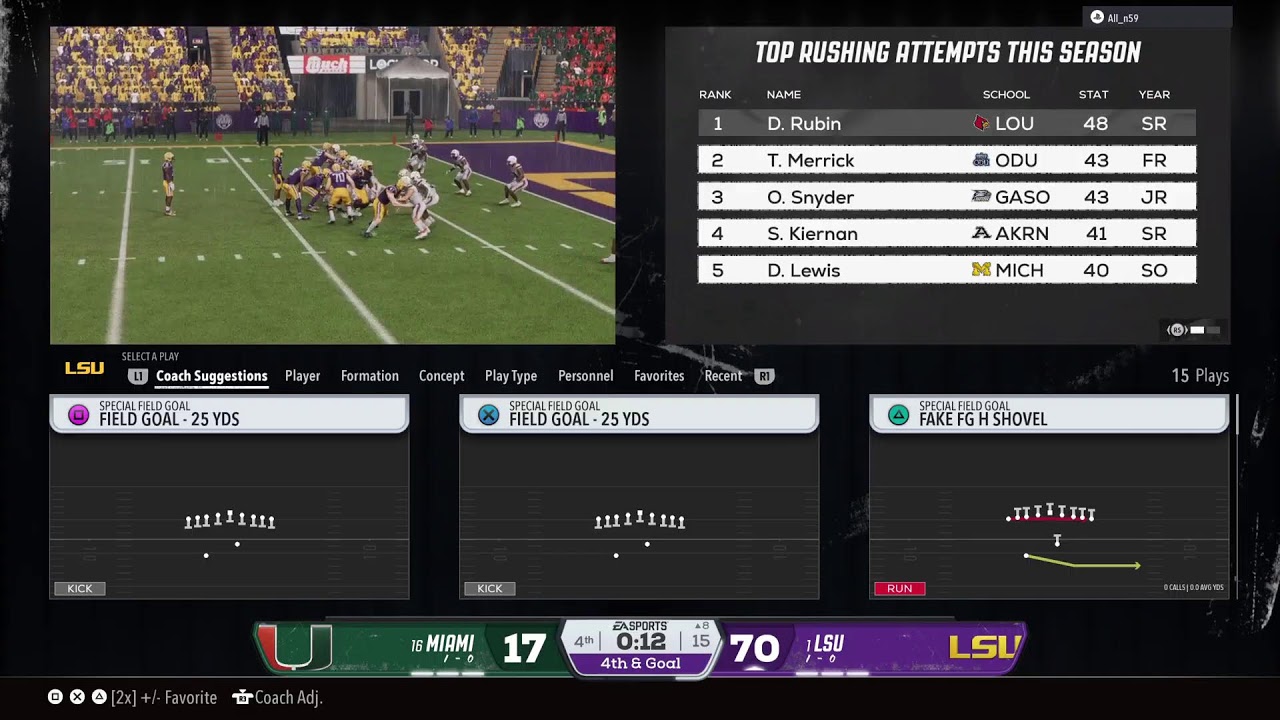Click the Akron logo in S. Kiernan row
The height and width of the screenshot is (720, 1280).
(981, 233)
